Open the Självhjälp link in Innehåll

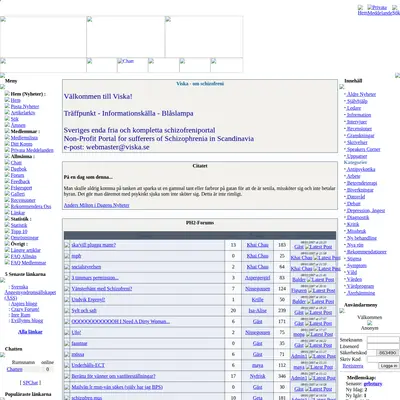point(357,101)
